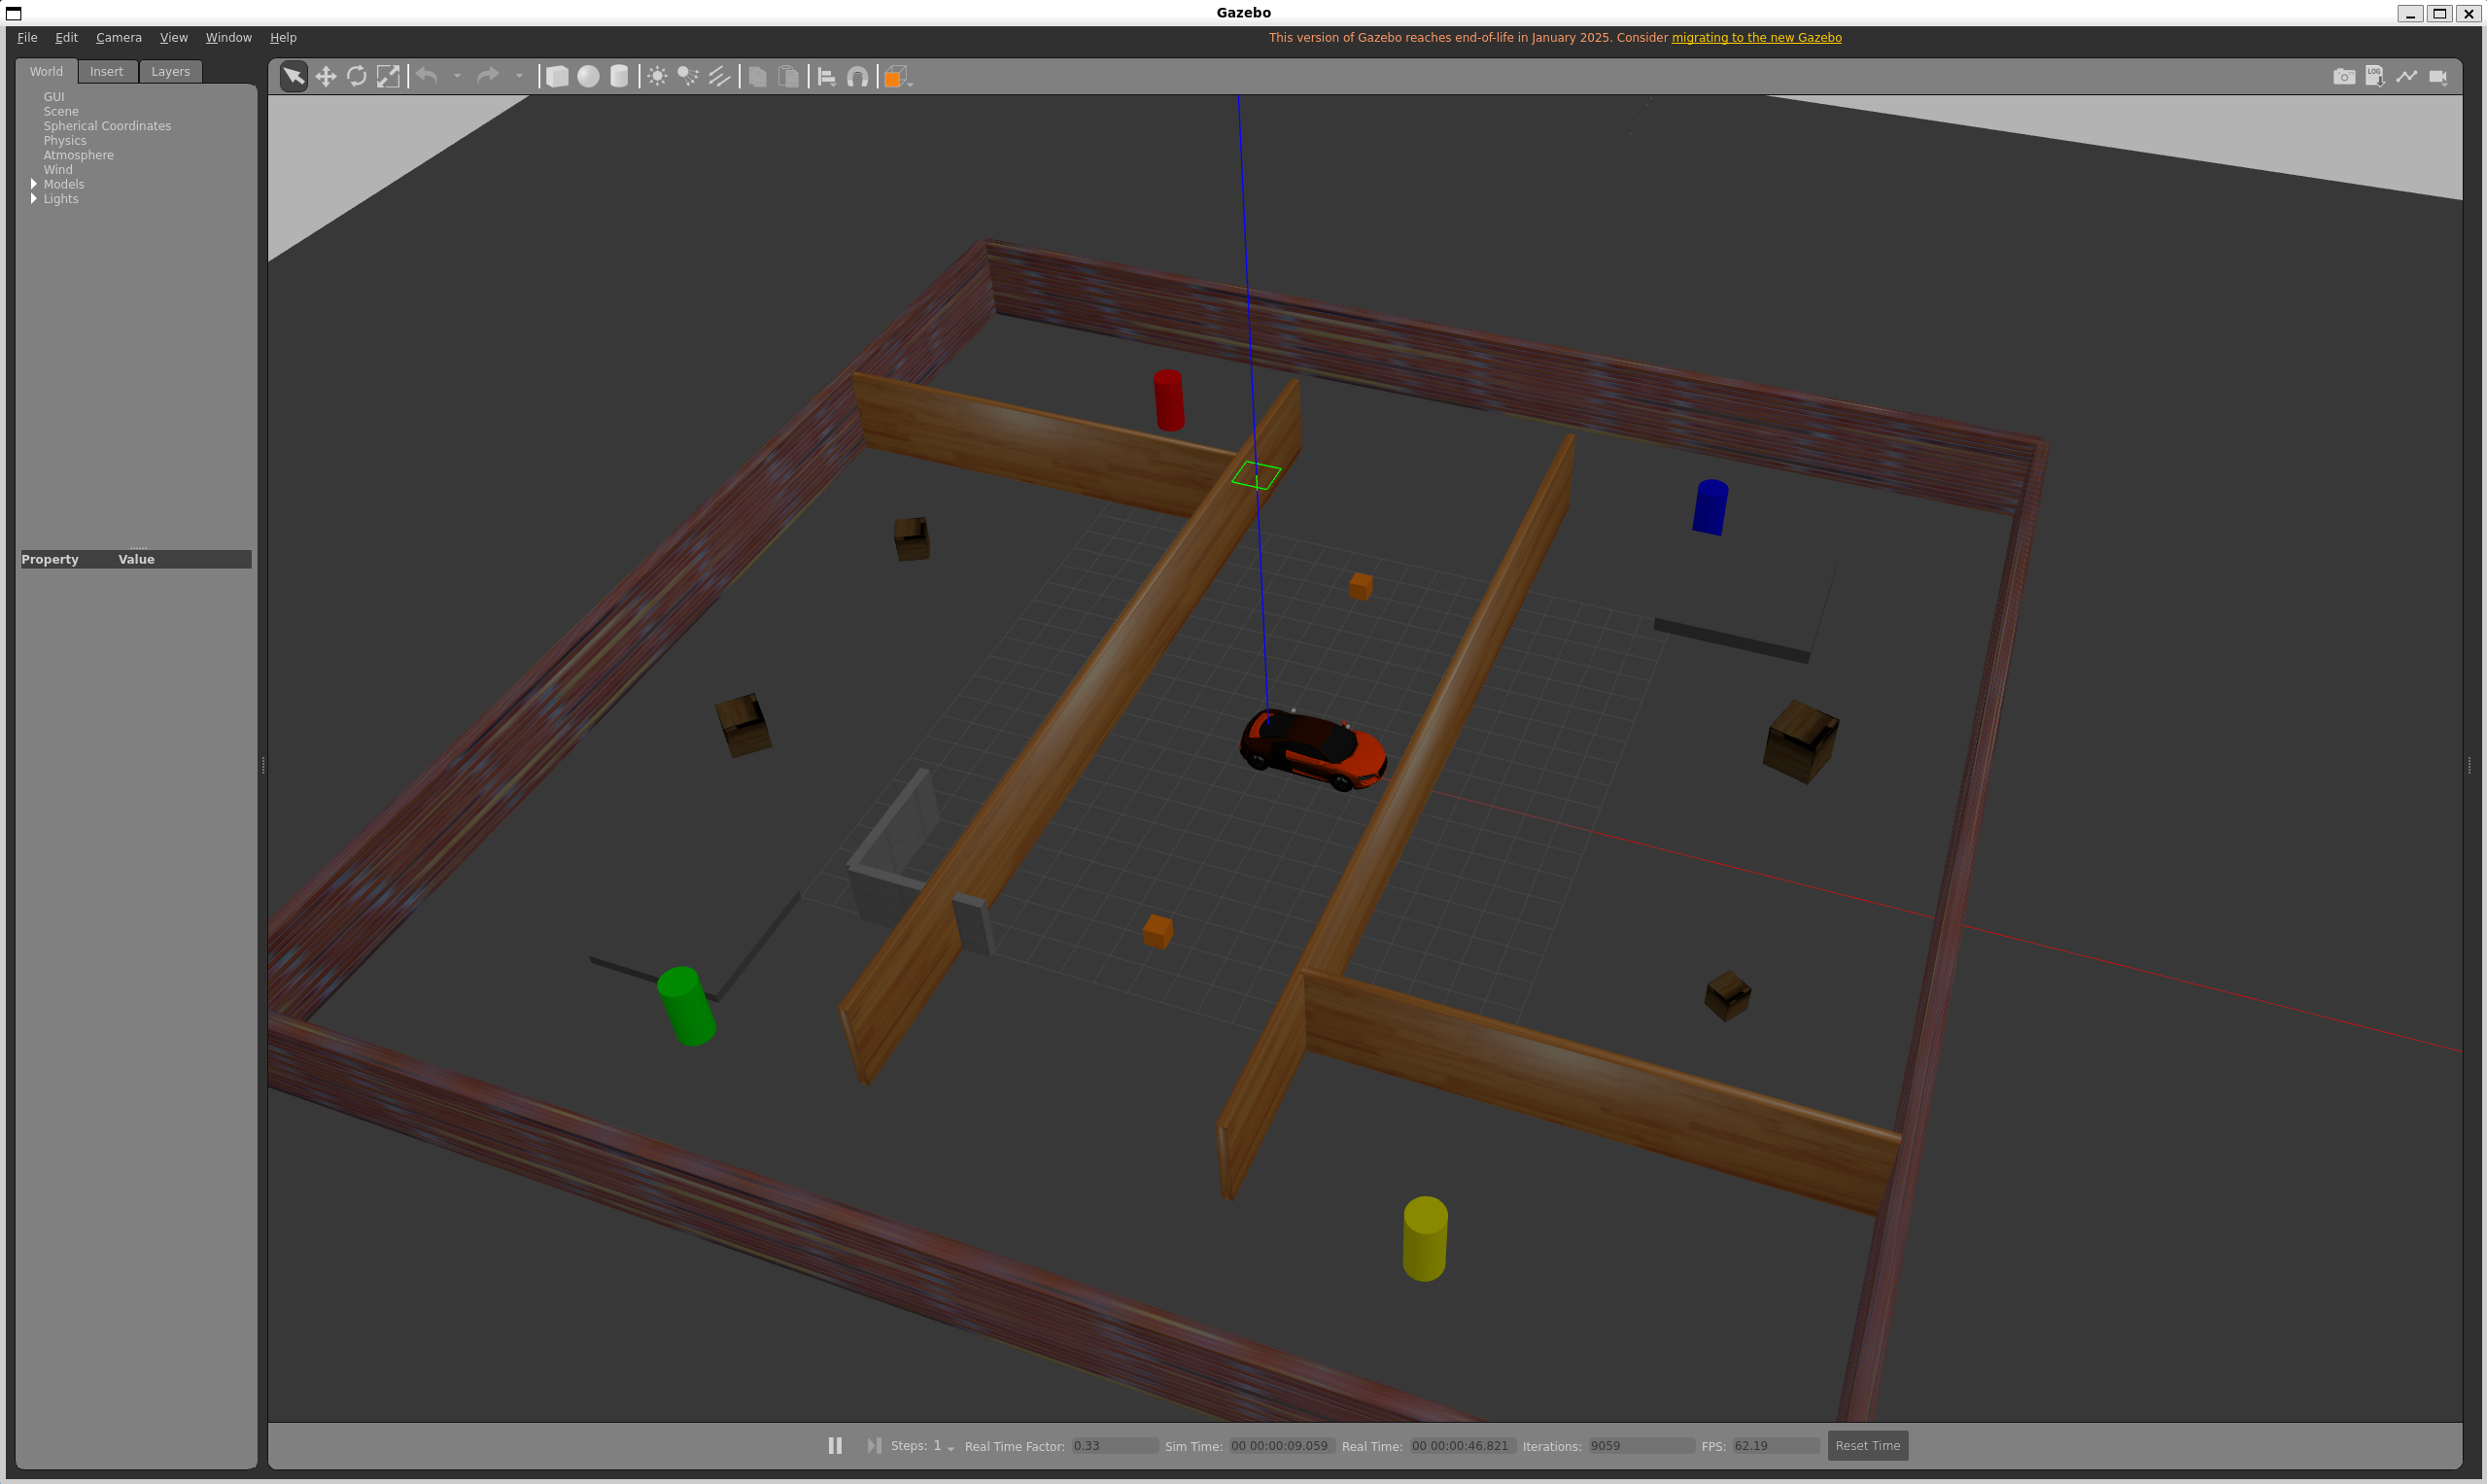Select the rotate mode tool
2487x1484 pixels.
(356, 77)
